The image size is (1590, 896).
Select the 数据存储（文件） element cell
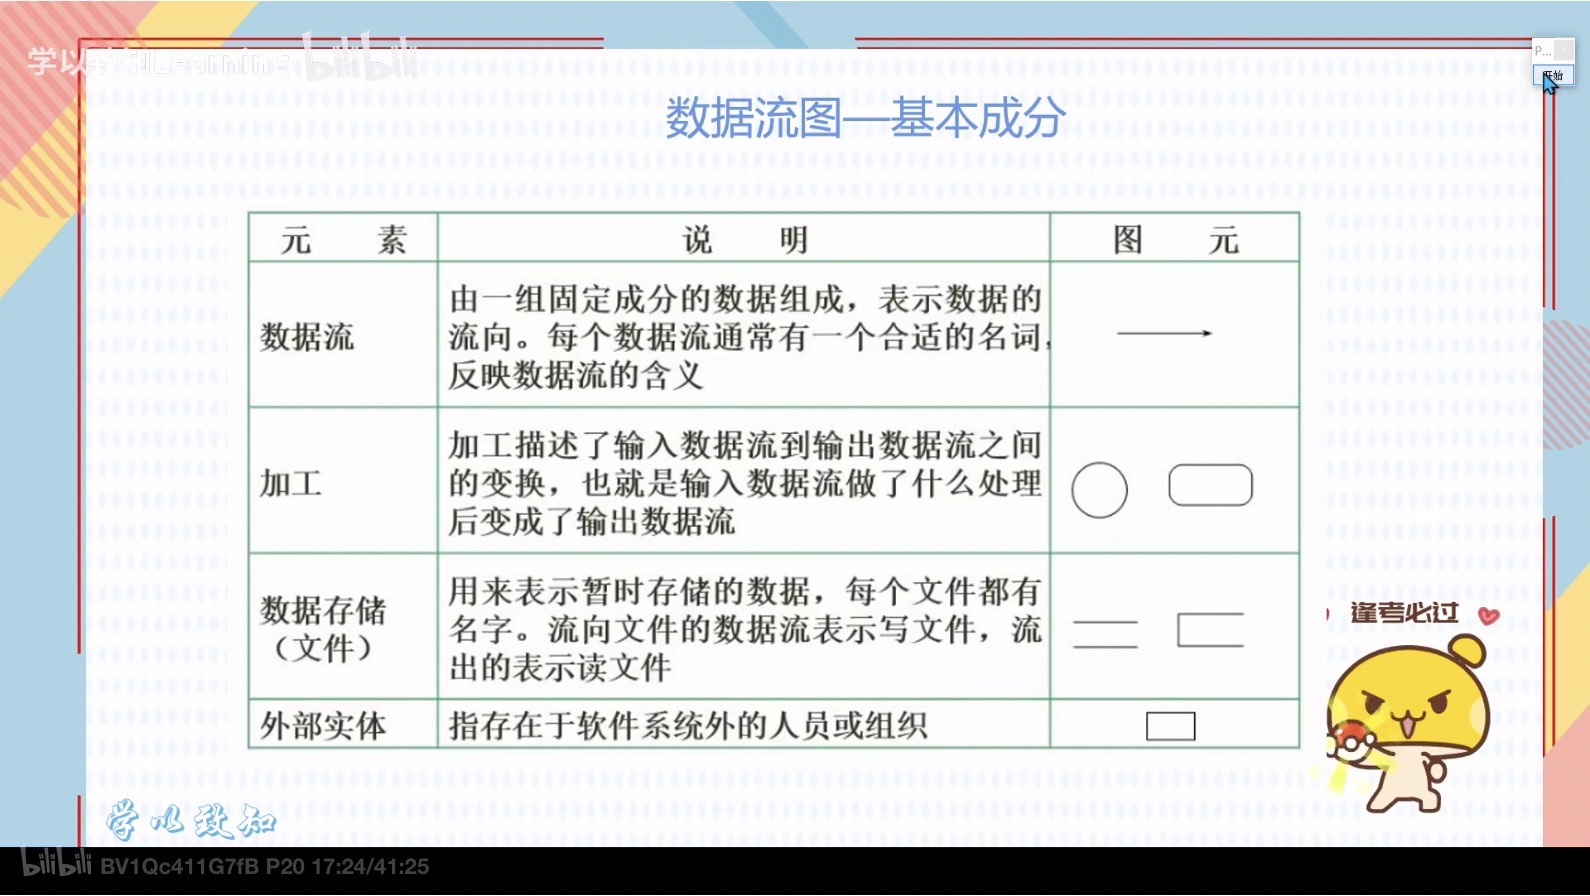click(x=323, y=628)
